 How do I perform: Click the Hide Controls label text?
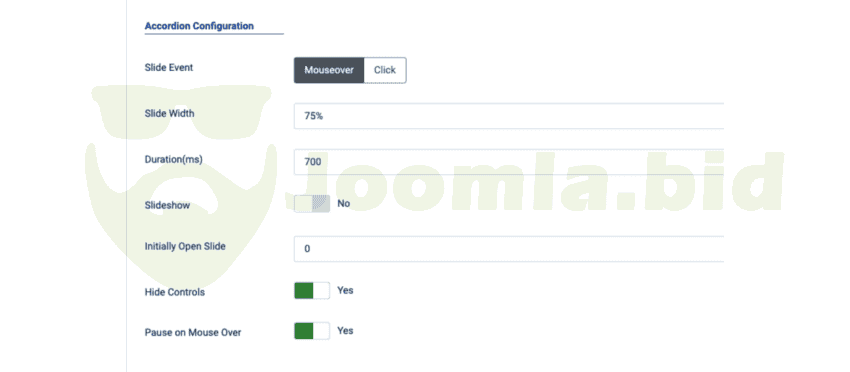coord(175,292)
